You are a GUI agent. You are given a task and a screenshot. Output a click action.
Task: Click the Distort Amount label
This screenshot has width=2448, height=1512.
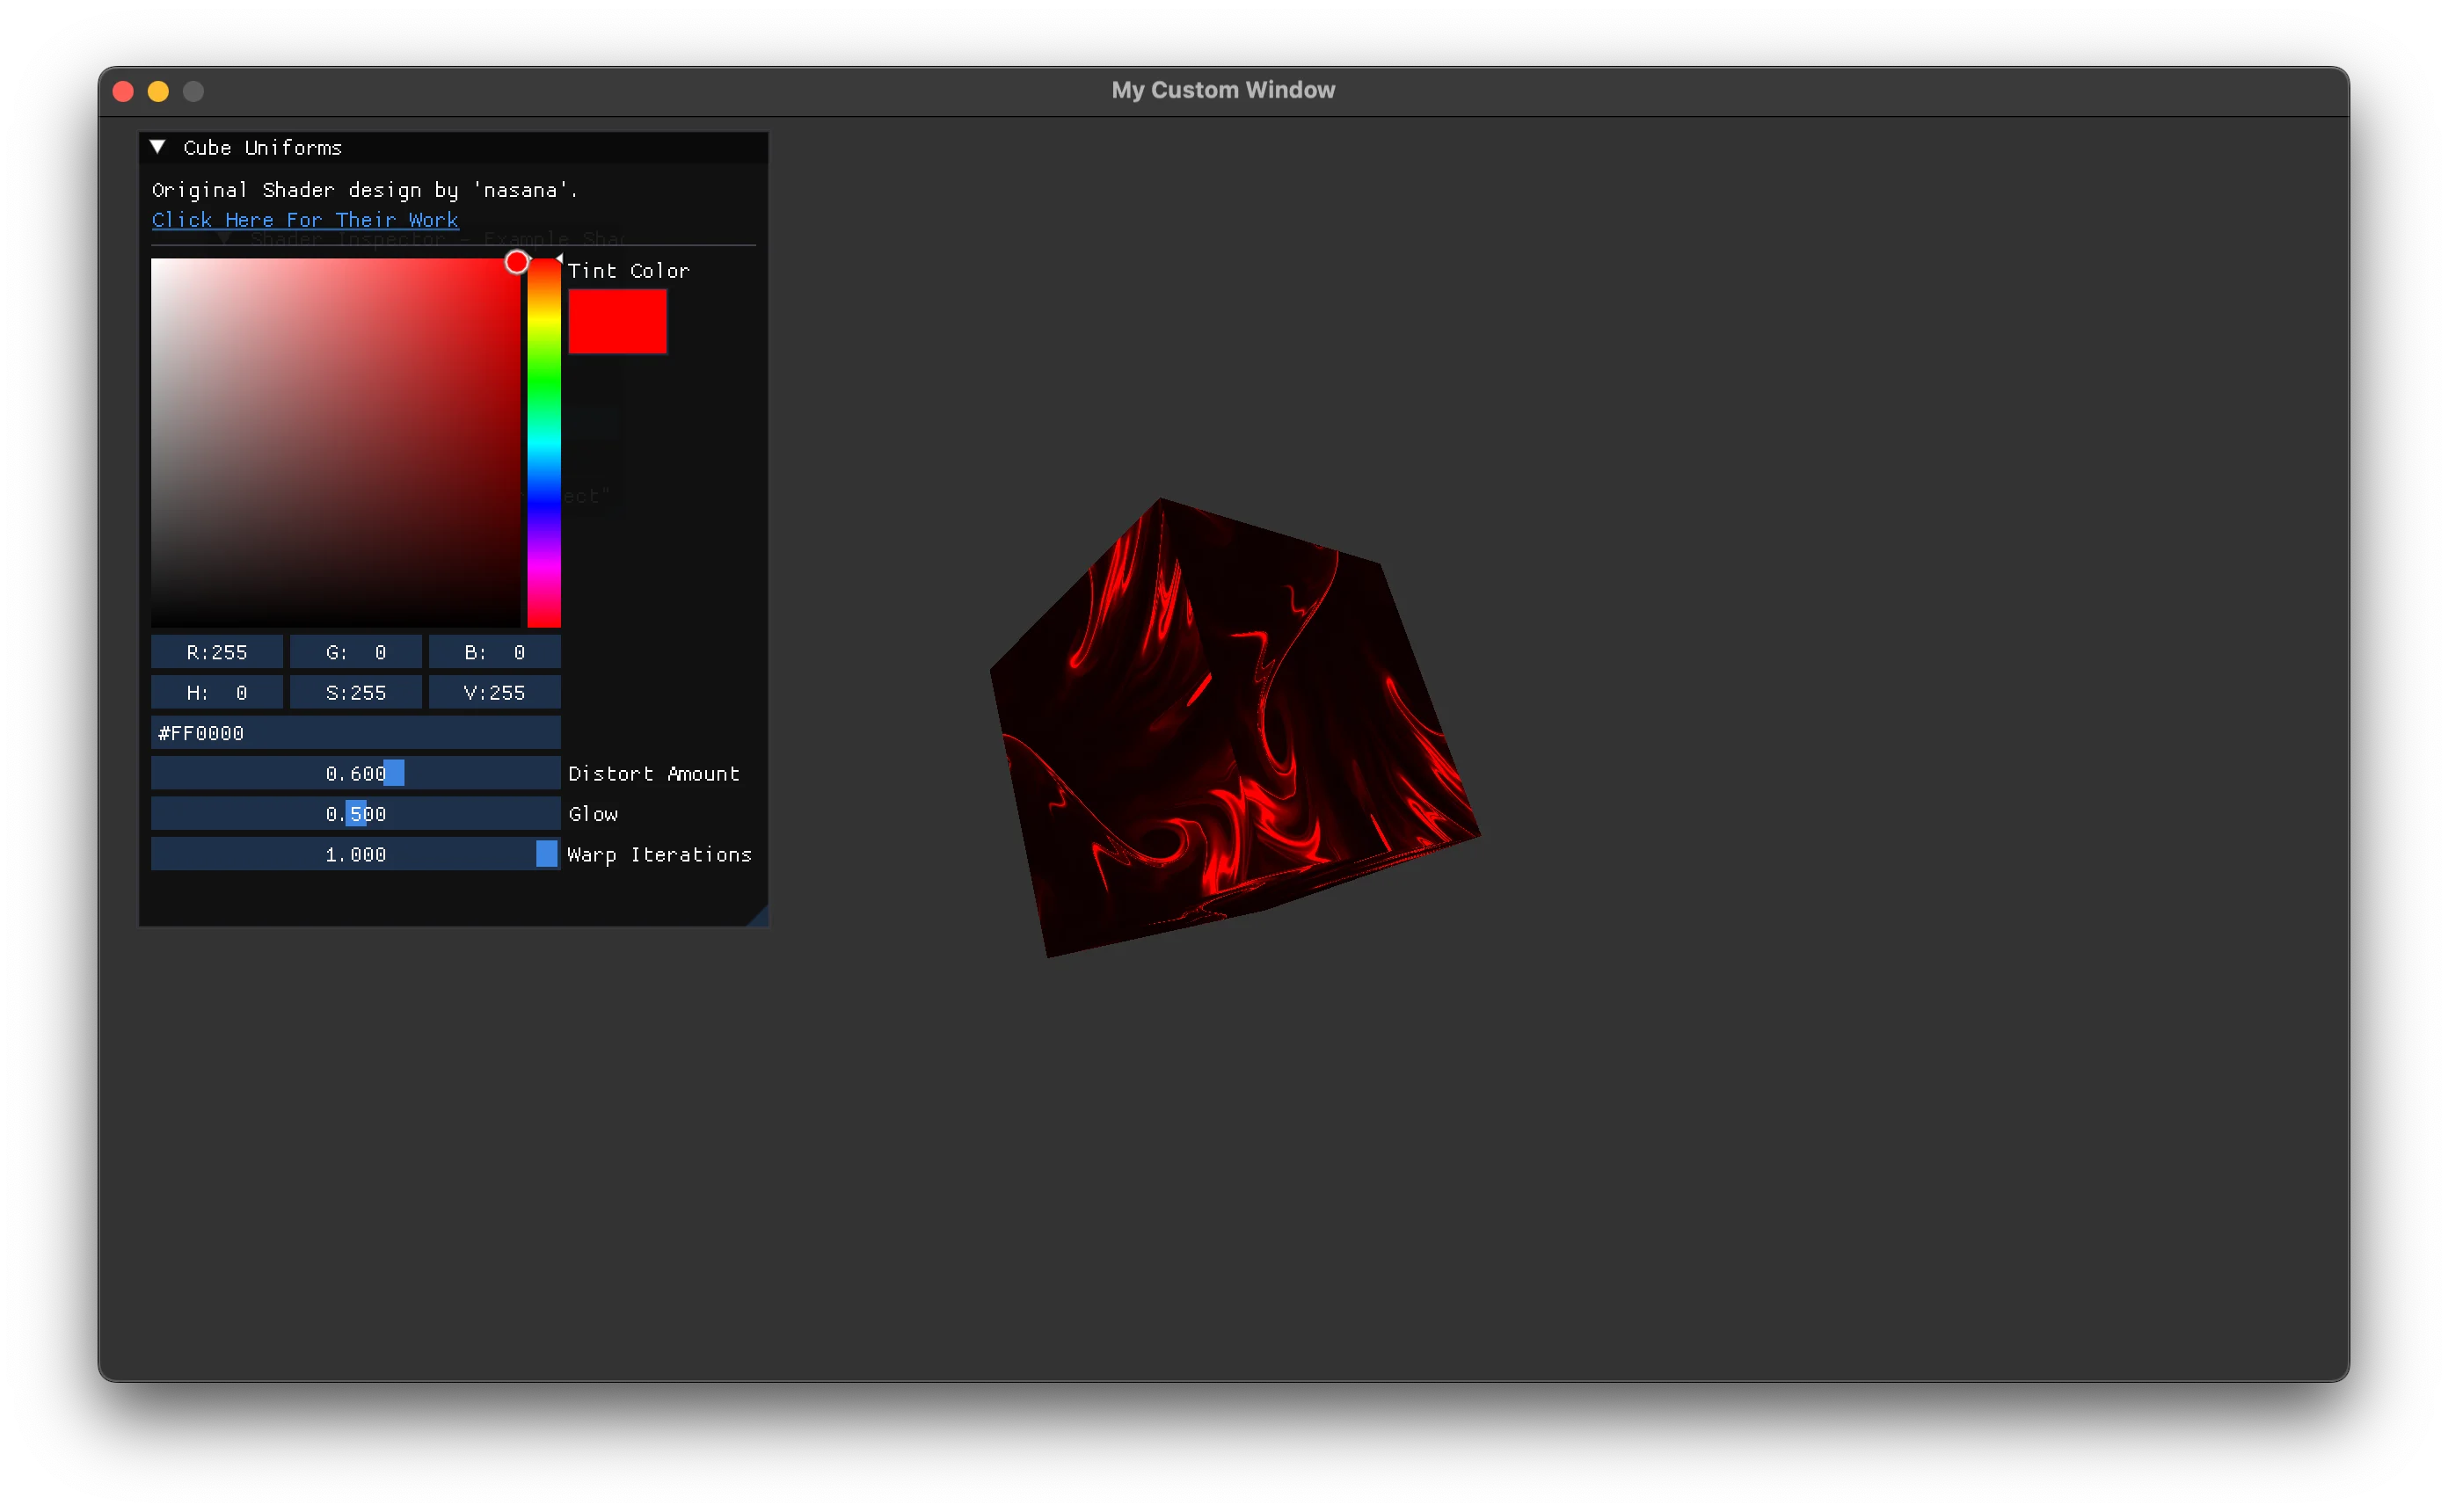coord(654,774)
